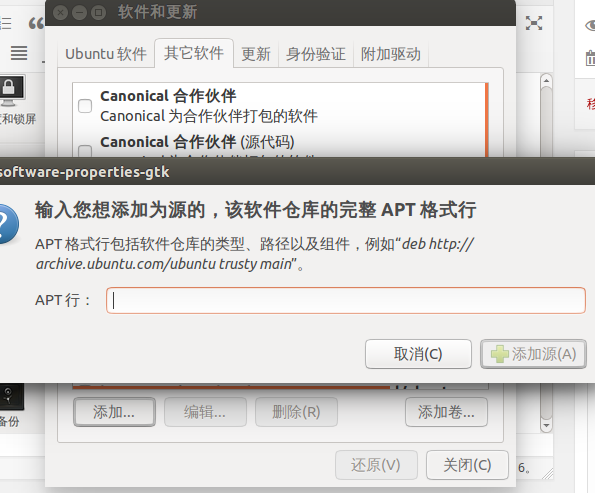Check the Canonical 合作伙伴 (源代码) checkbox
595x493 pixels.
click(x=85, y=151)
